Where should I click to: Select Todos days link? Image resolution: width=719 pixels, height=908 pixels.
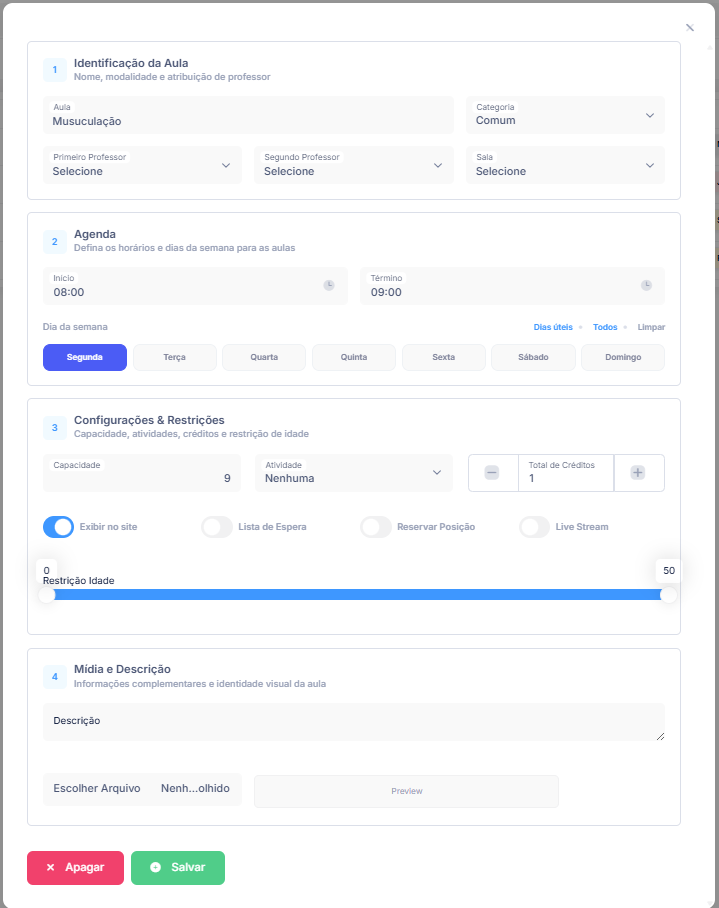(605, 327)
